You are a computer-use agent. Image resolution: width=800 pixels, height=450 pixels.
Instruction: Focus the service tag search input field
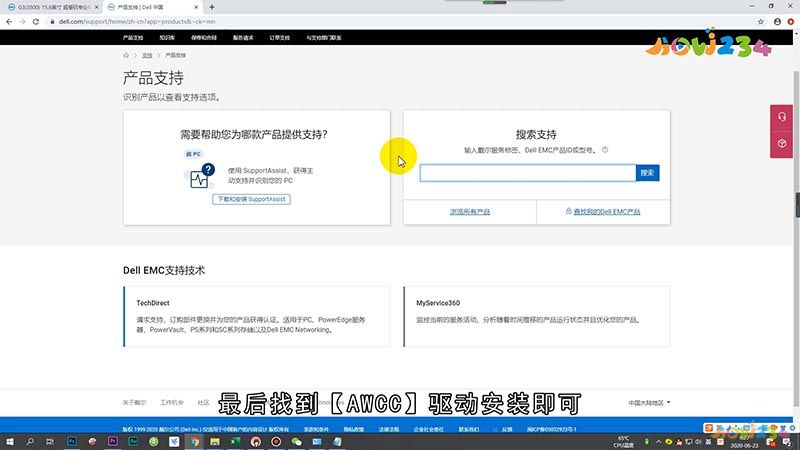coord(528,173)
